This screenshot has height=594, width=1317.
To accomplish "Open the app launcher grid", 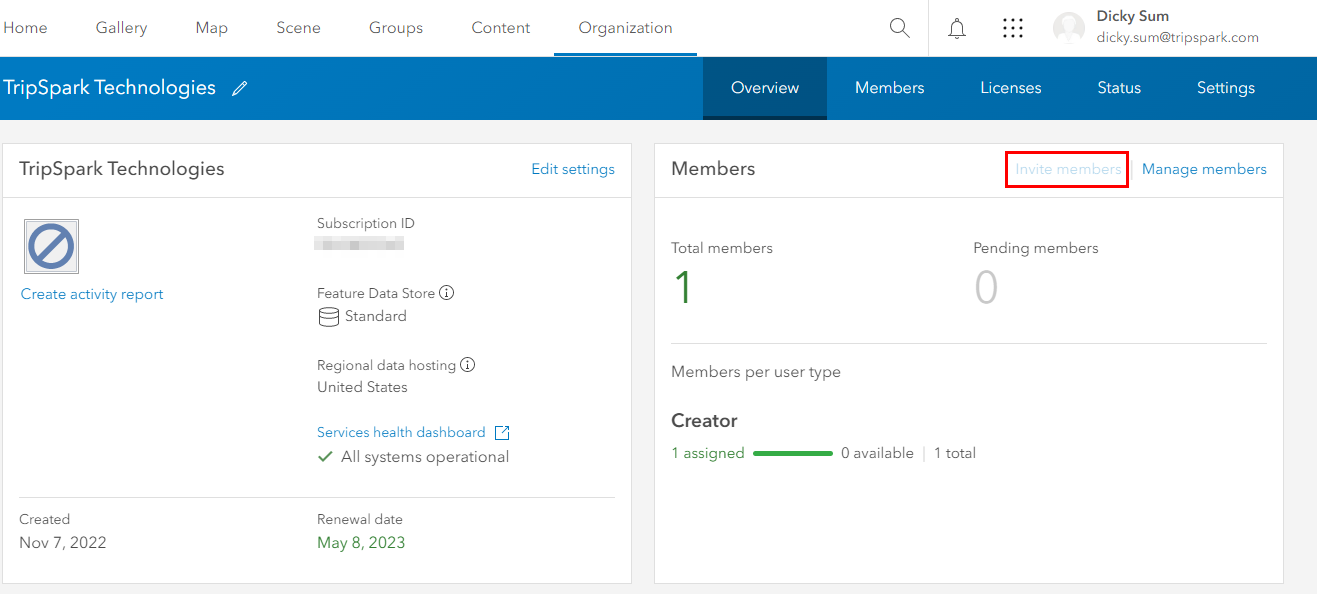I will (1013, 28).
